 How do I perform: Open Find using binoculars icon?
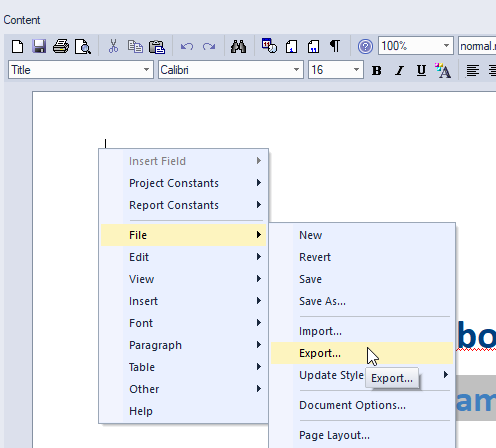(x=239, y=46)
